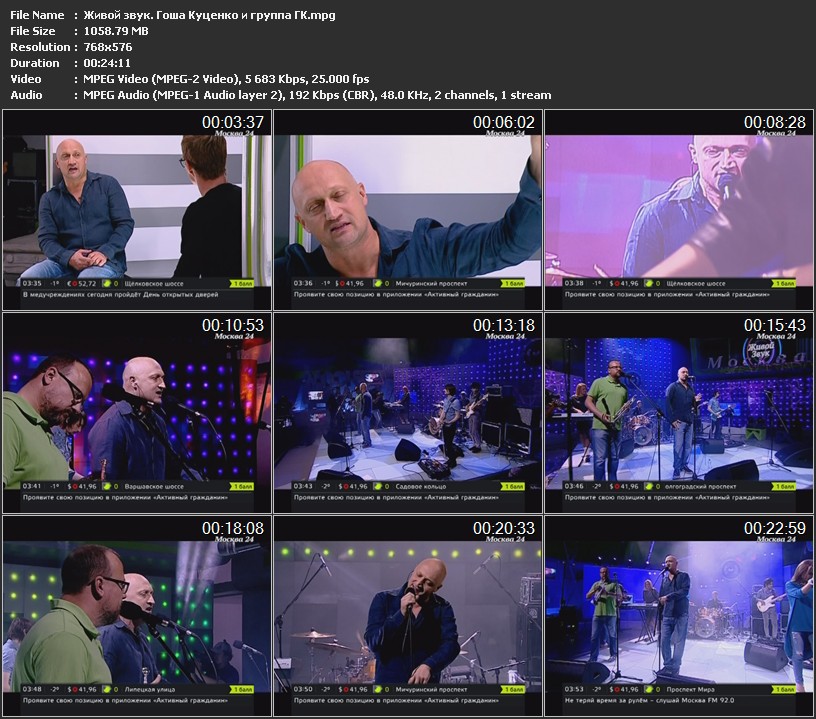816x719 pixels.
Task: Click the 00:10:53 timestamp label
Action: [232, 325]
